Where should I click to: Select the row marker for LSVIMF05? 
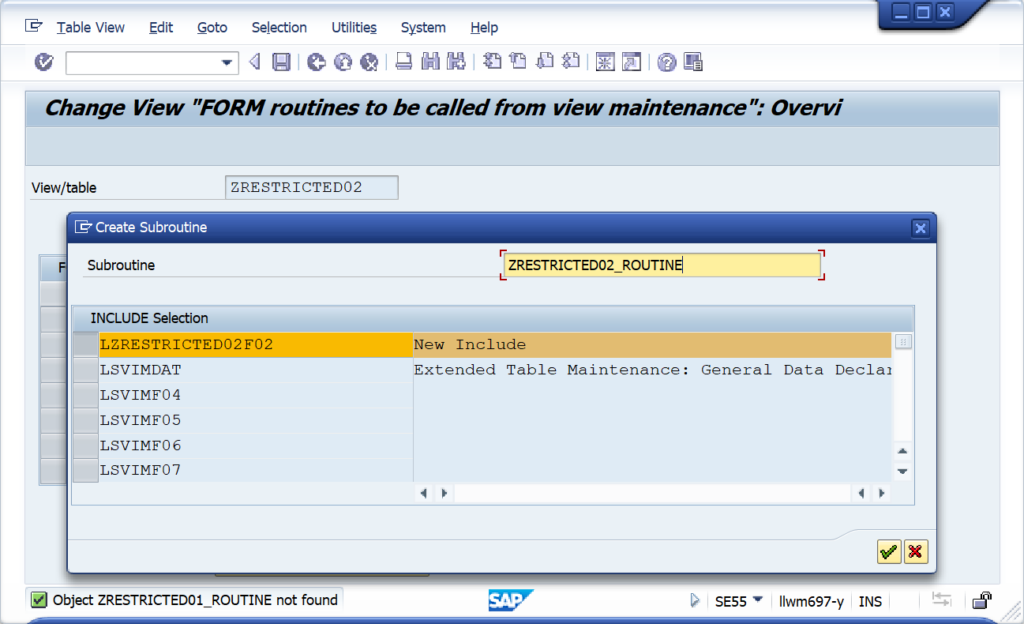point(86,420)
